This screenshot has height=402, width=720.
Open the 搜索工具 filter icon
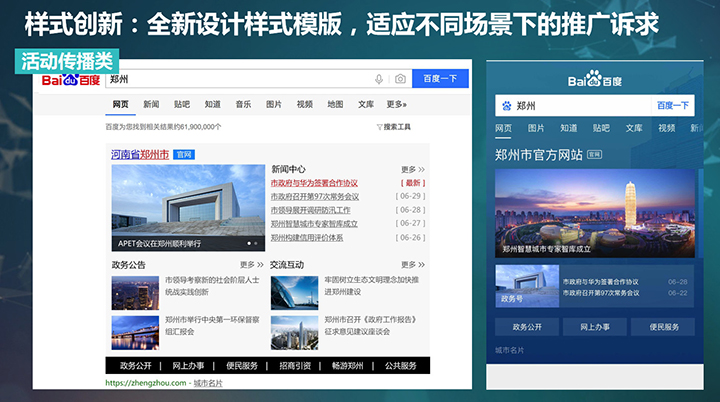[380, 127]
